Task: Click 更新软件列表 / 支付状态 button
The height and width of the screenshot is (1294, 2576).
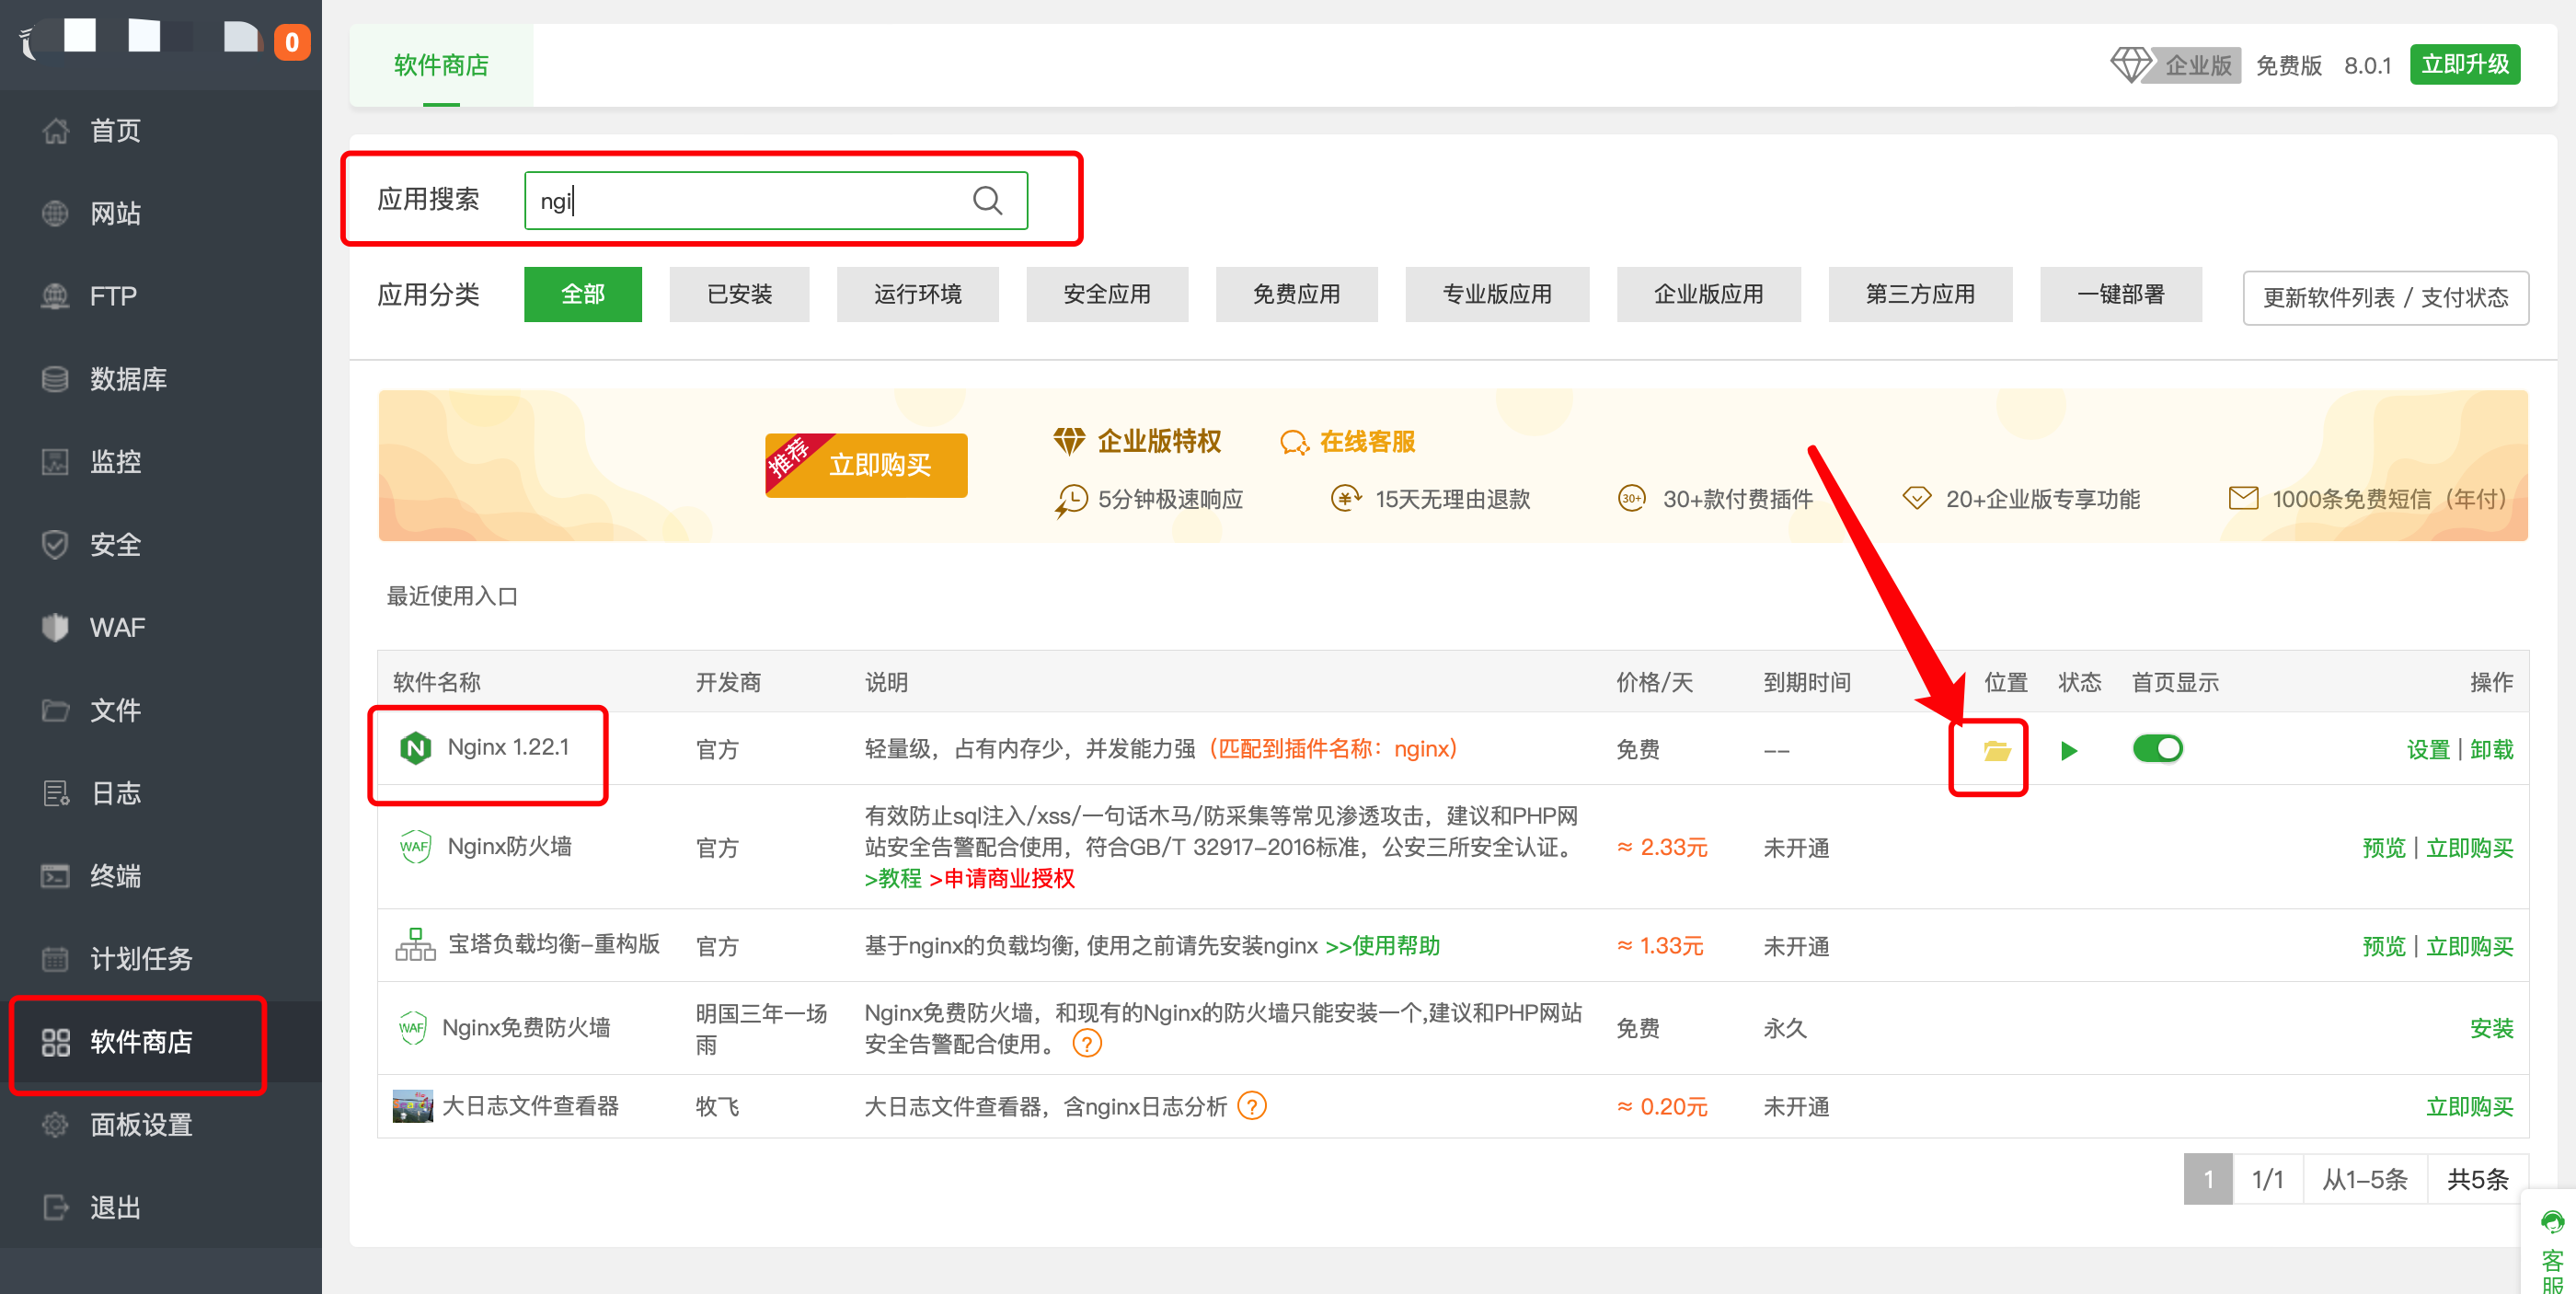Action: click(2385, 297)
